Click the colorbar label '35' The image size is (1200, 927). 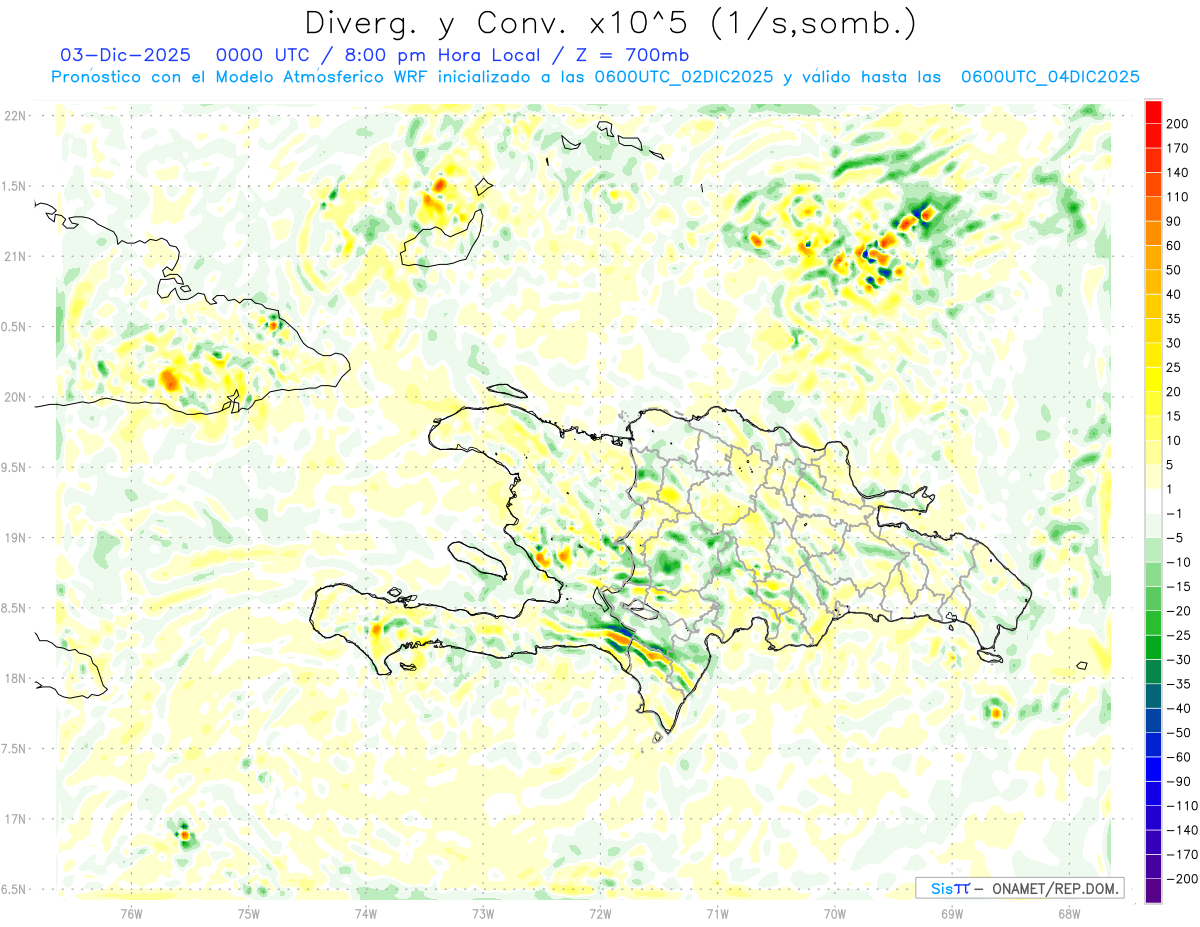click(1174, 319)
